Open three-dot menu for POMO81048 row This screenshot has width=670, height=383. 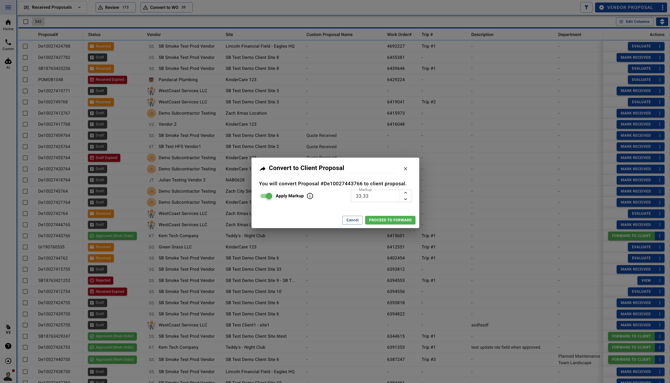pos(660,80)
